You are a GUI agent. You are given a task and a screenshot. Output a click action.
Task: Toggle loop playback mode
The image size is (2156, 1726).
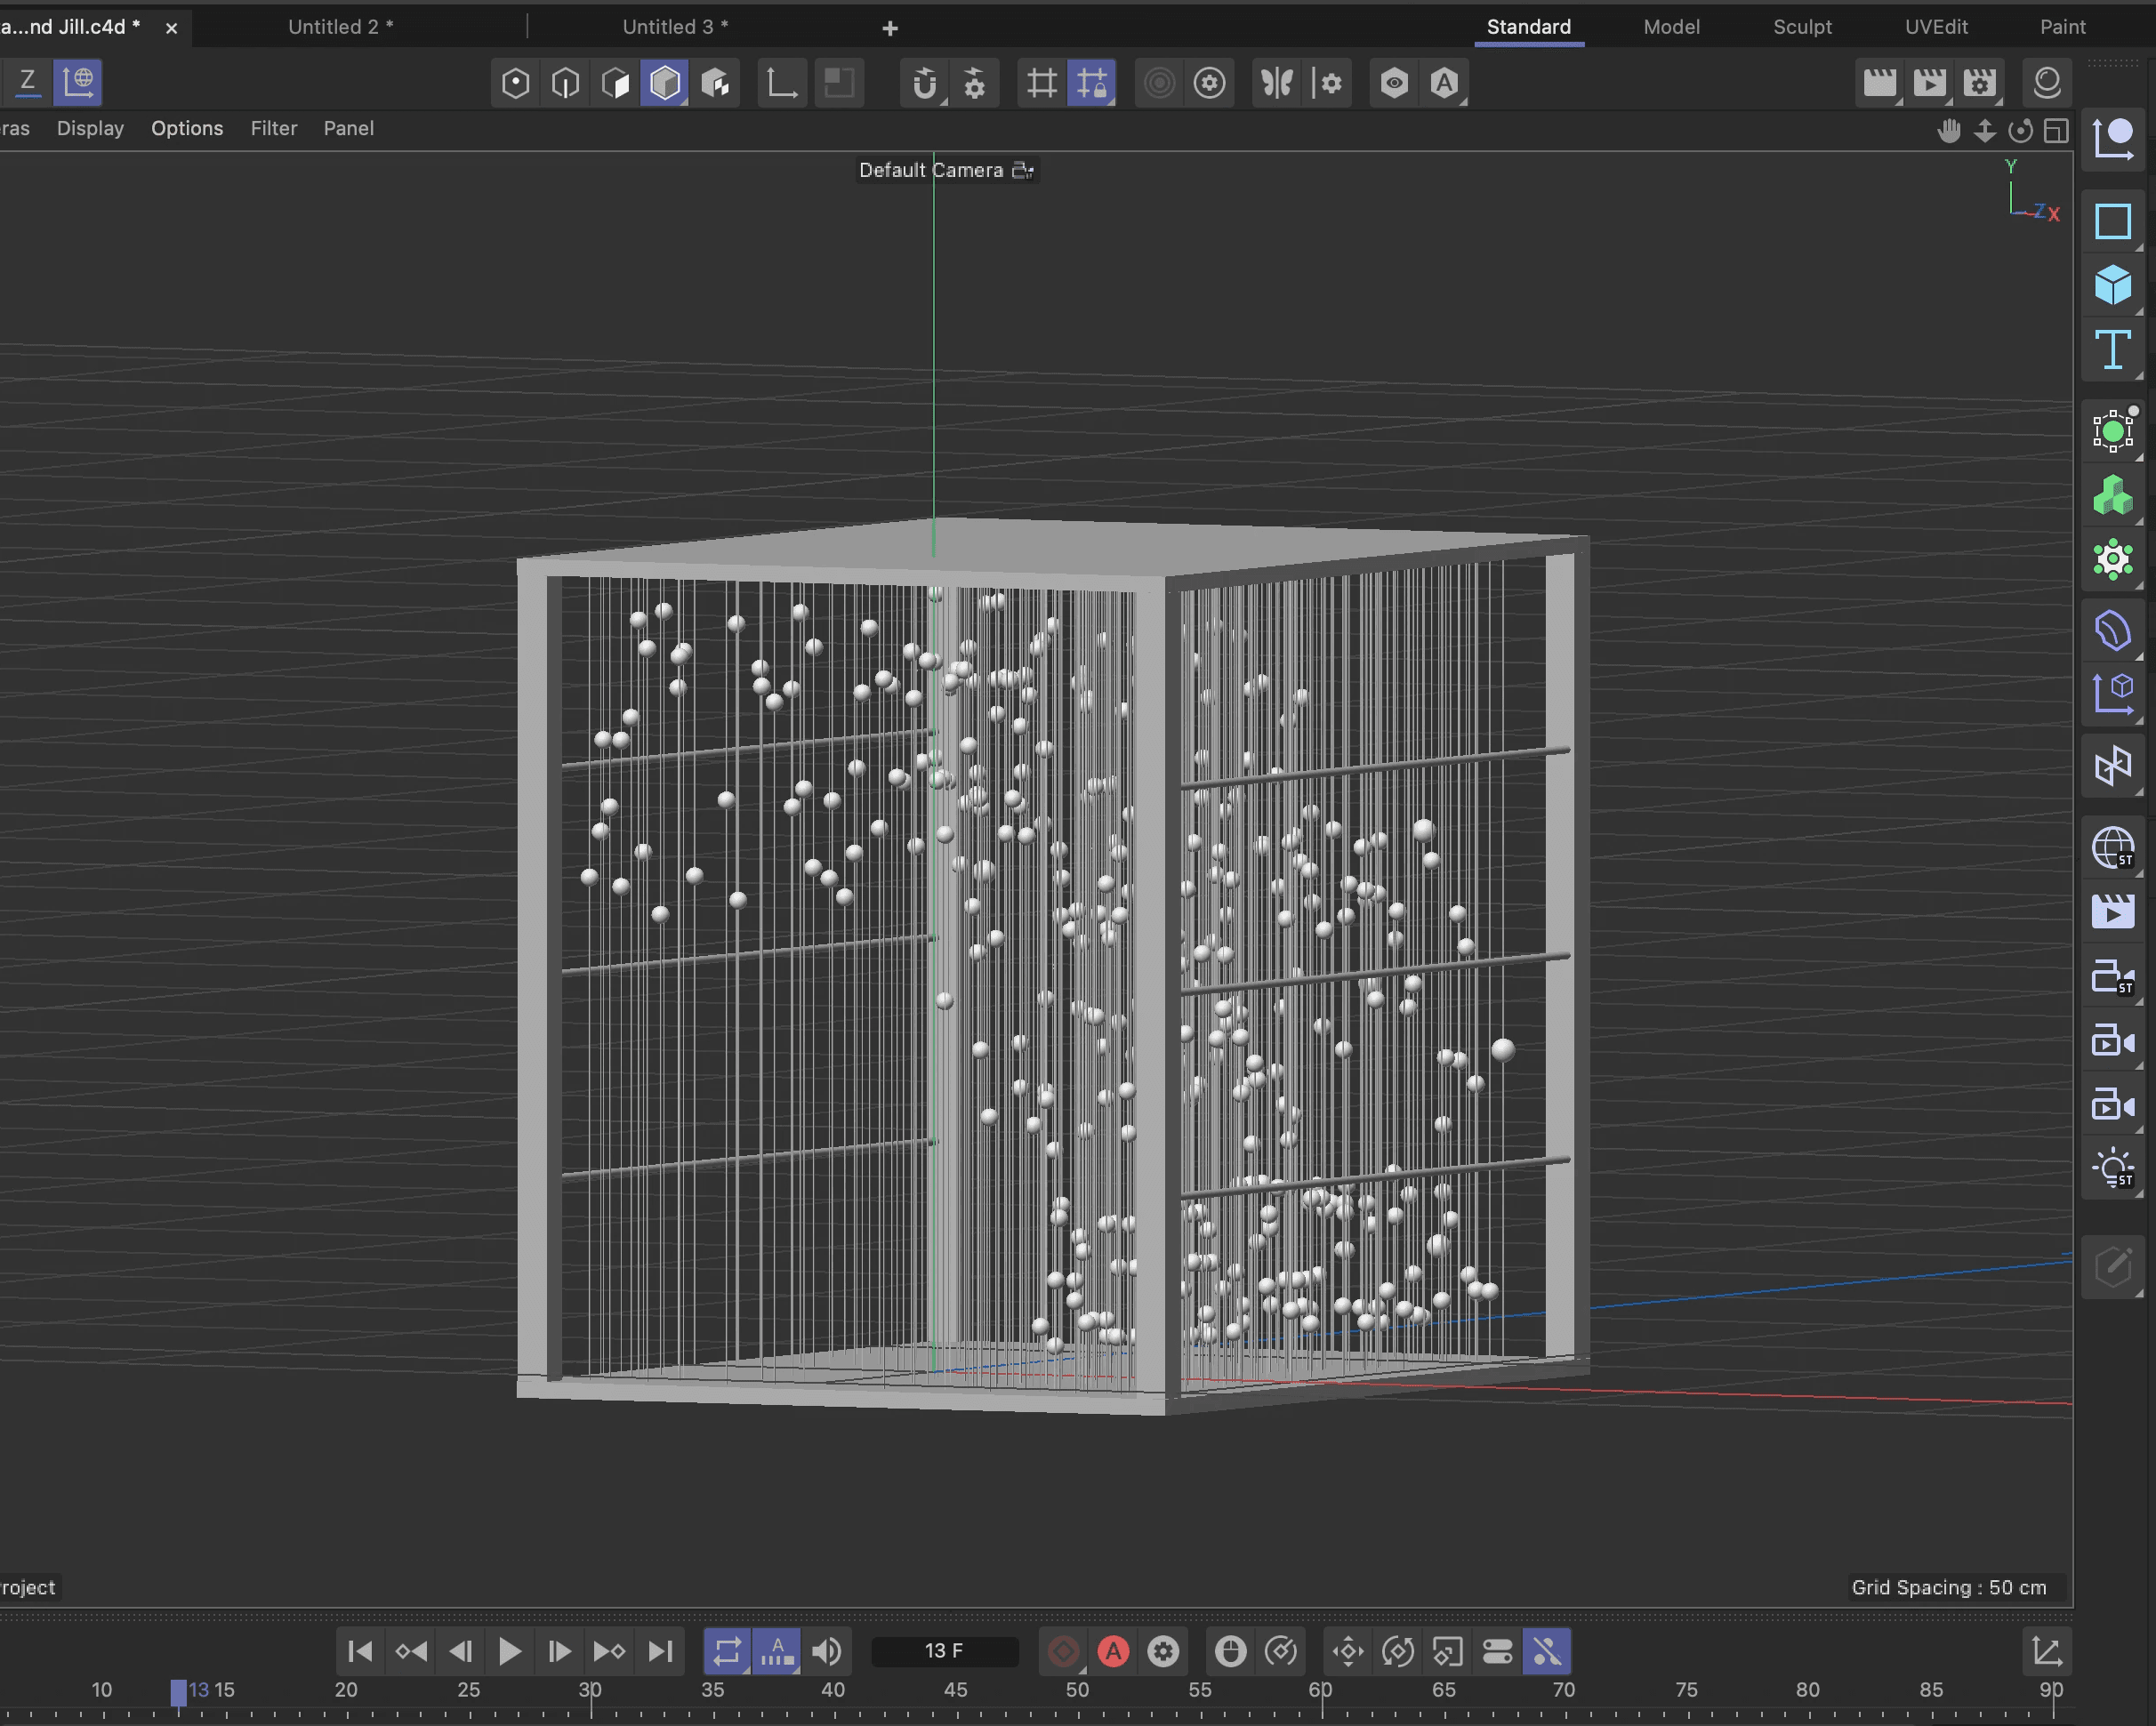pos(727,1651)
